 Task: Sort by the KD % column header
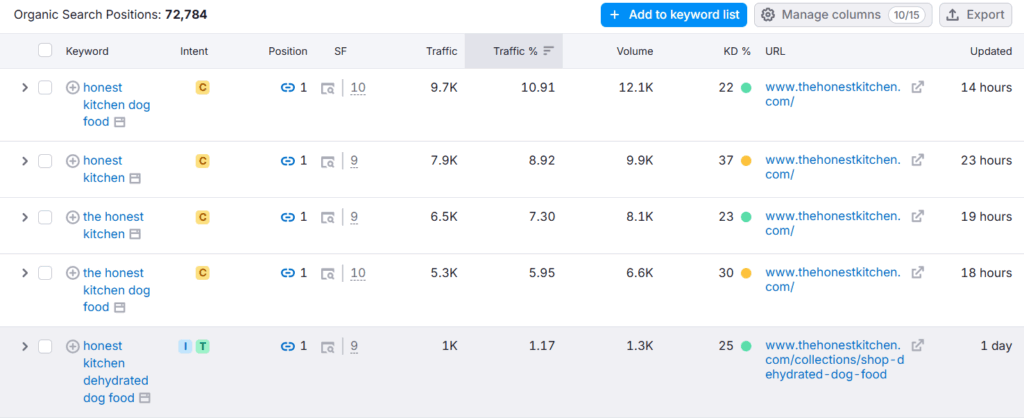[737, 51]
